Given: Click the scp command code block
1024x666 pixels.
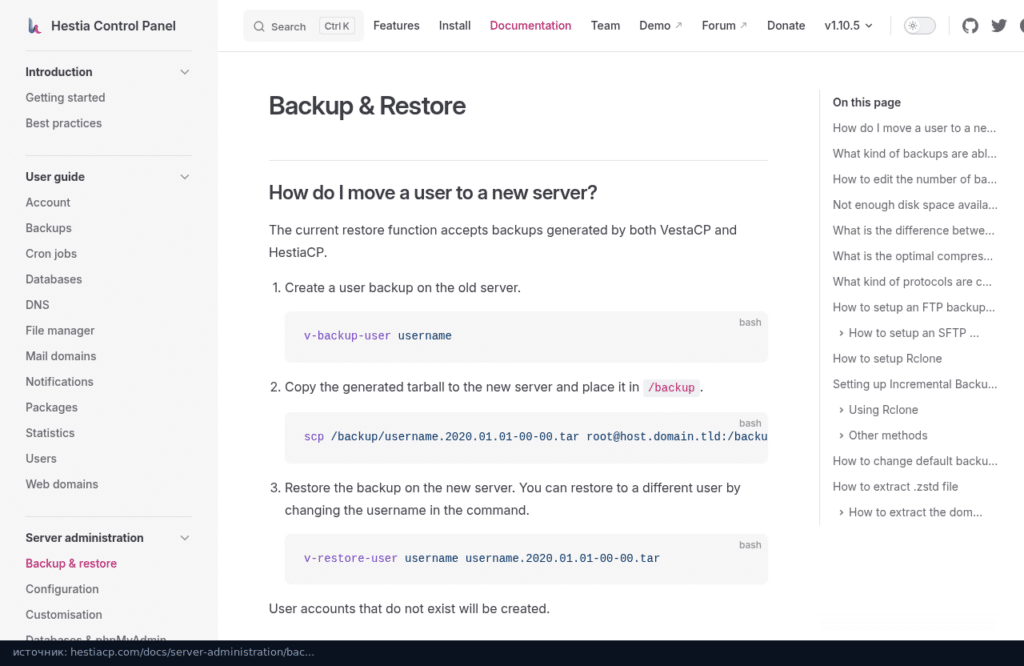Looking at the screenshot, I should pyautogui.click(x=526, y=437).
